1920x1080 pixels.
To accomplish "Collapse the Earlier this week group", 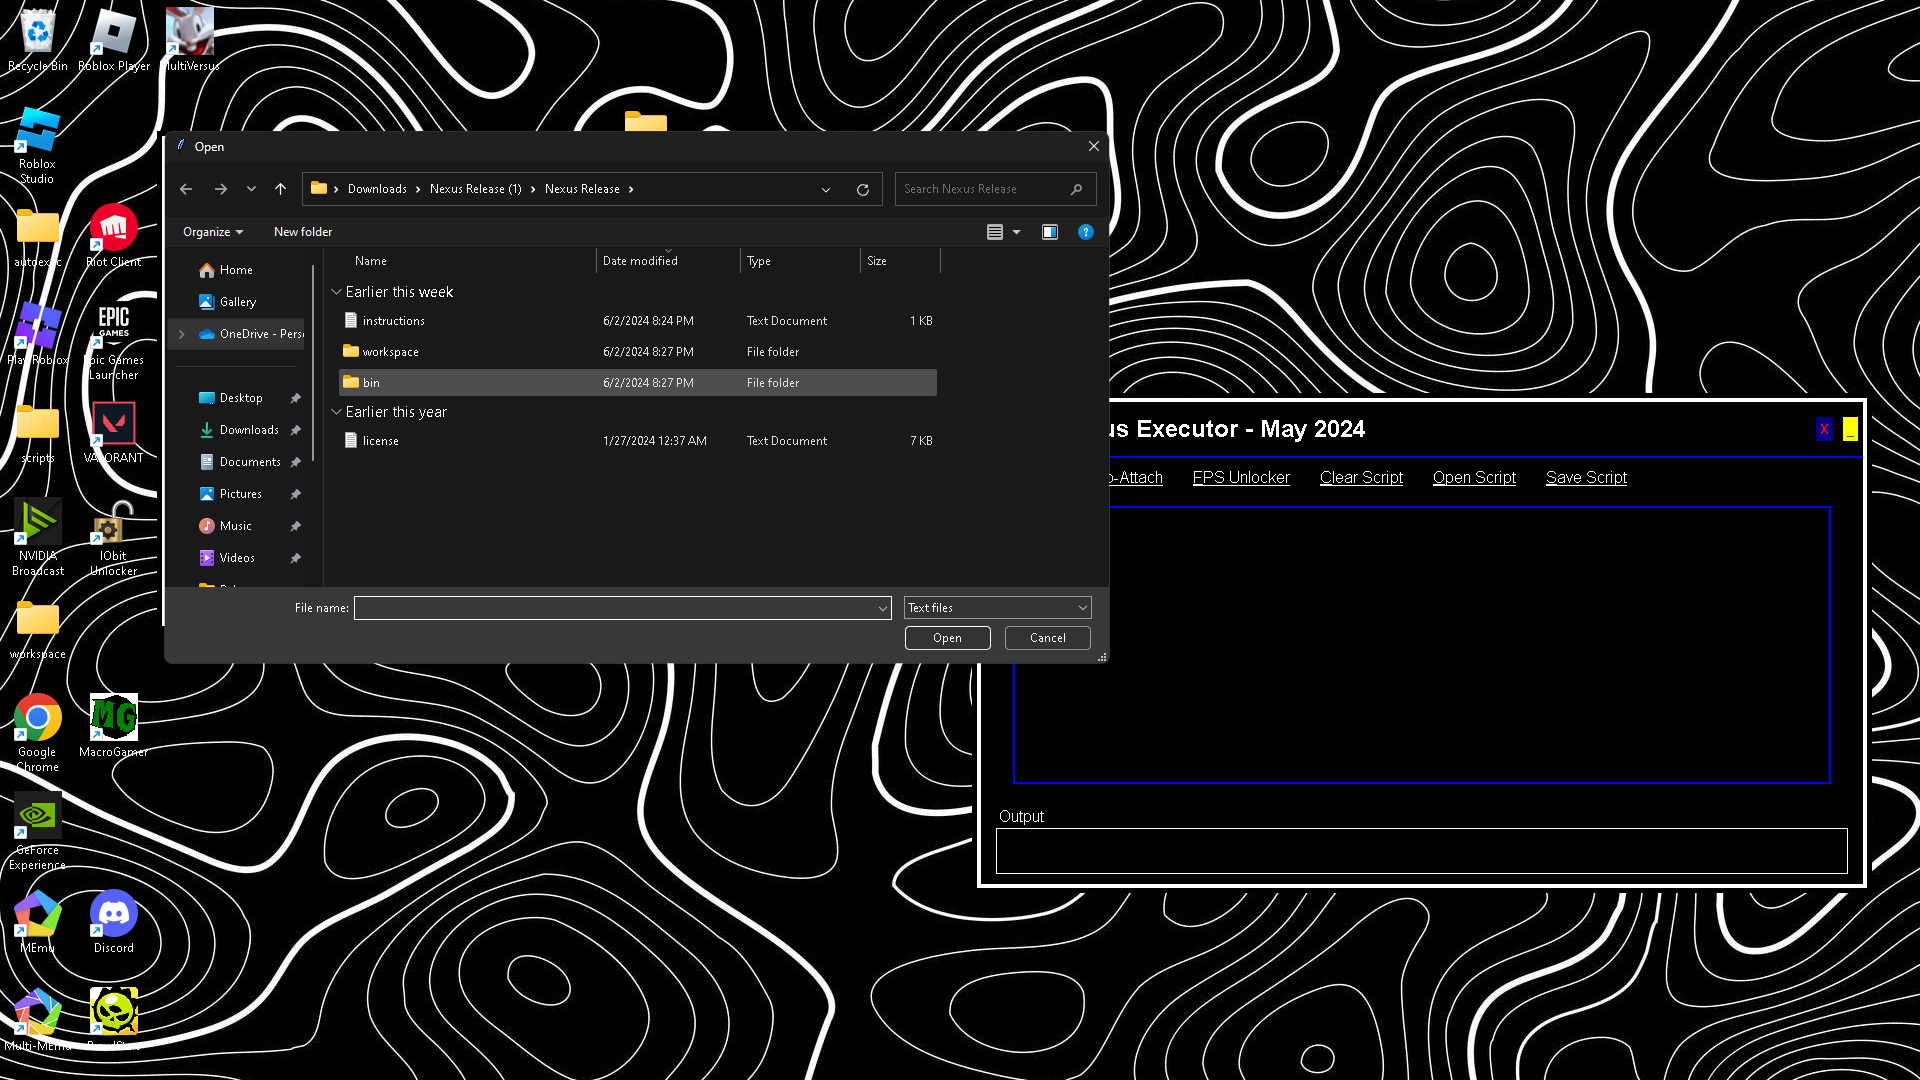I will pyautogui.click(x=337, y=292).
